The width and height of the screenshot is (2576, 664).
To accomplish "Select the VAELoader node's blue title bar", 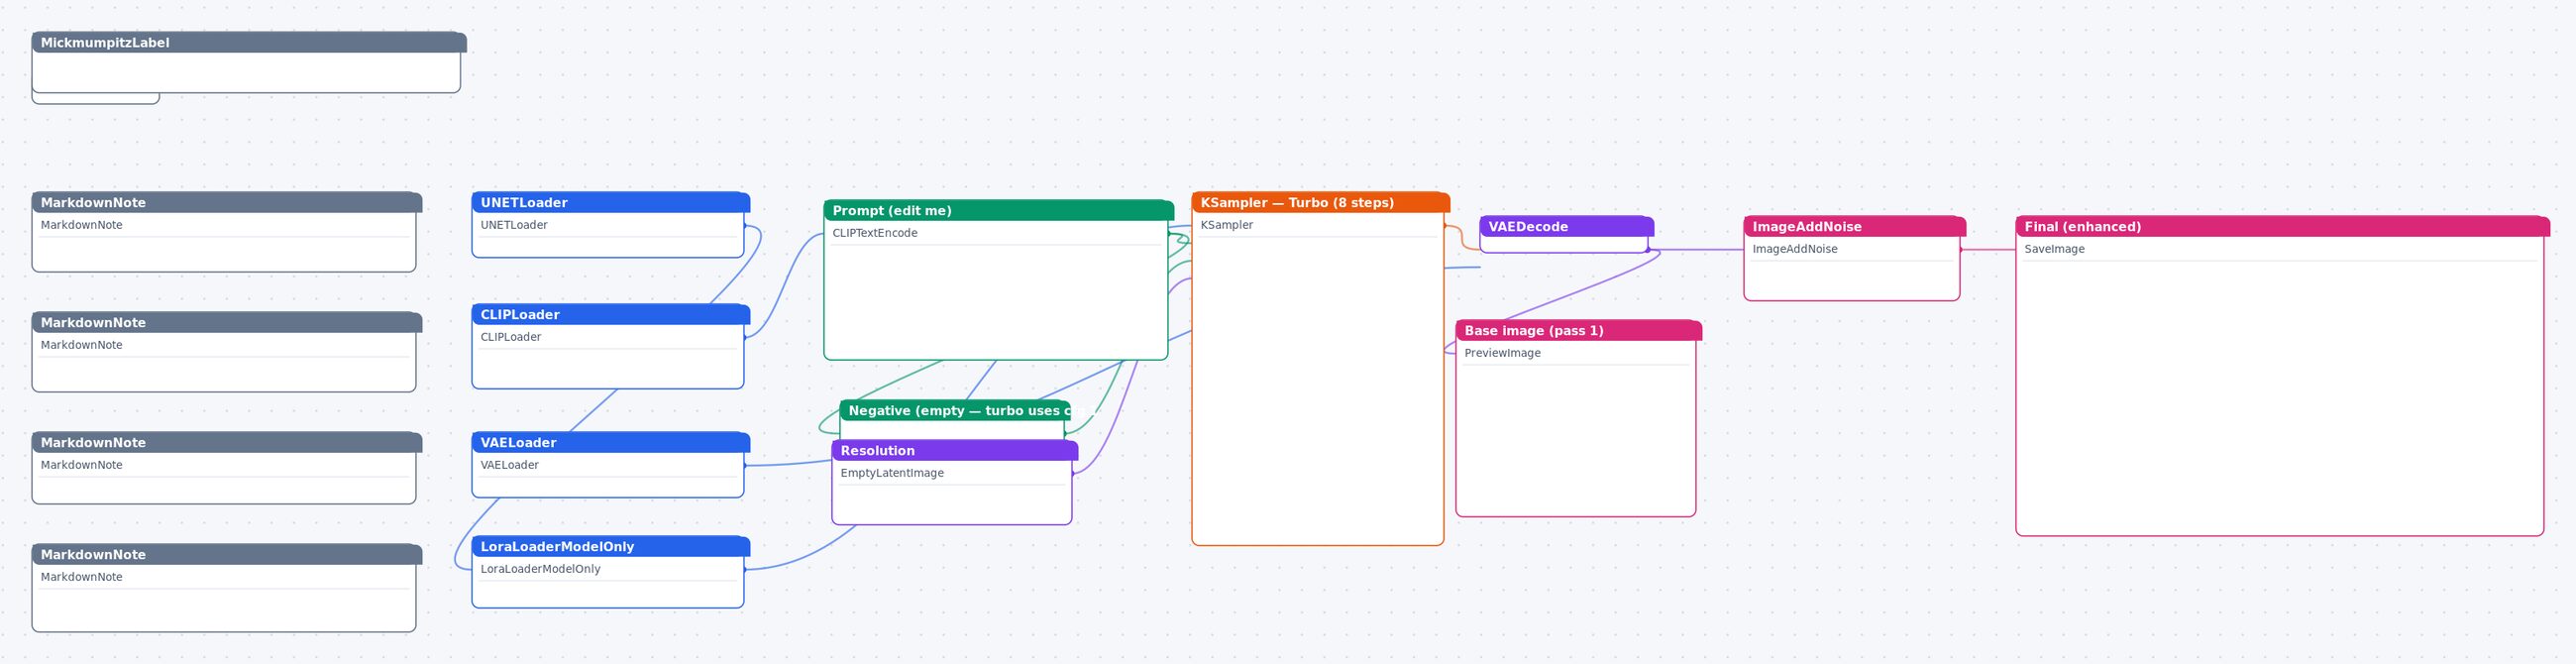I will click(x=611, y=442).
